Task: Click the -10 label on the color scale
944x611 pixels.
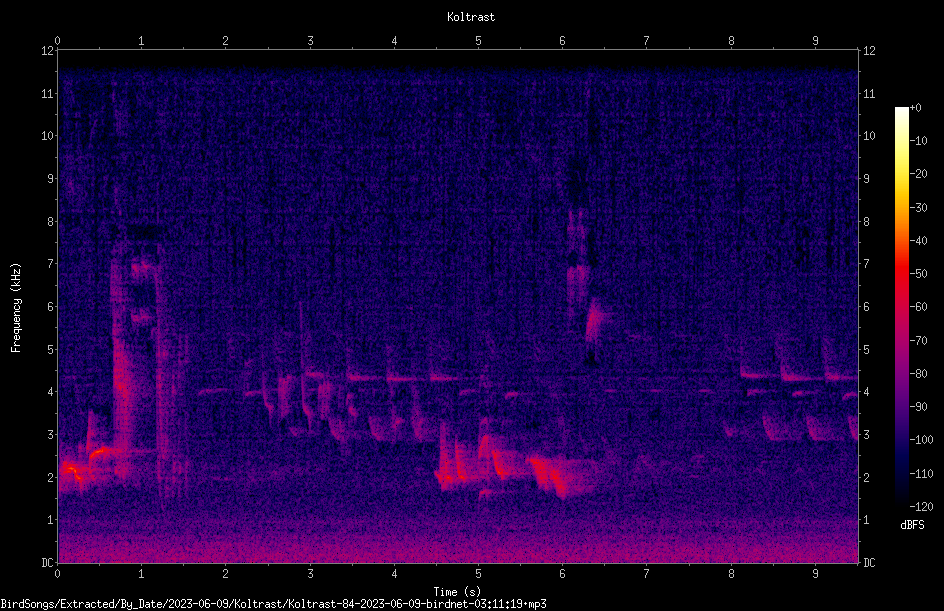Action: tap(918, 141)
